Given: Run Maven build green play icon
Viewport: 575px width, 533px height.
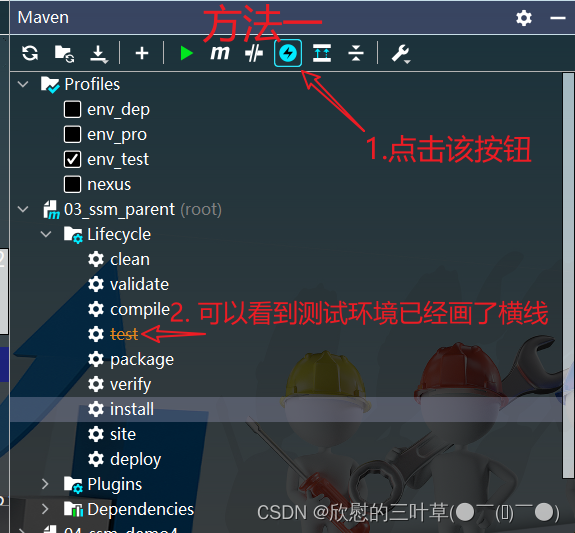Looking at the screenshot, I should (186, 54).
